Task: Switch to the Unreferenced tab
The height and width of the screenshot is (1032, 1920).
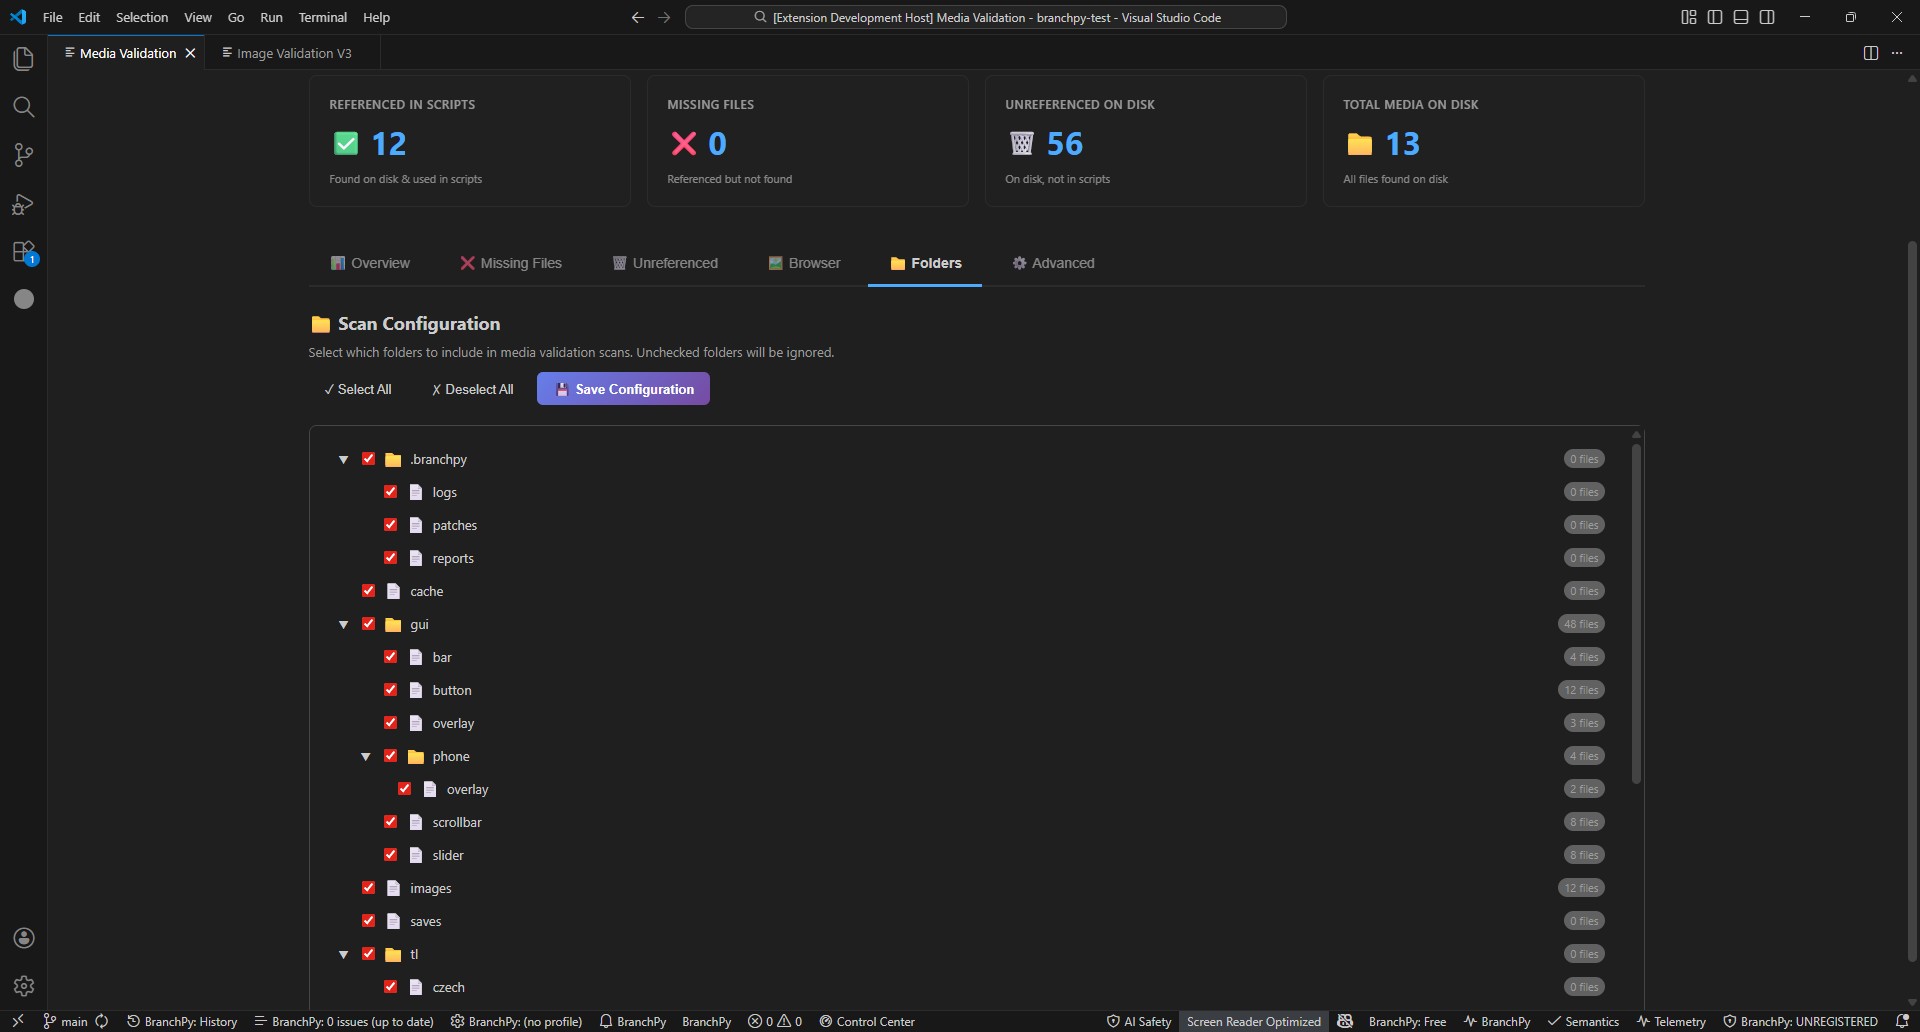Action: [x=665, y=263]
